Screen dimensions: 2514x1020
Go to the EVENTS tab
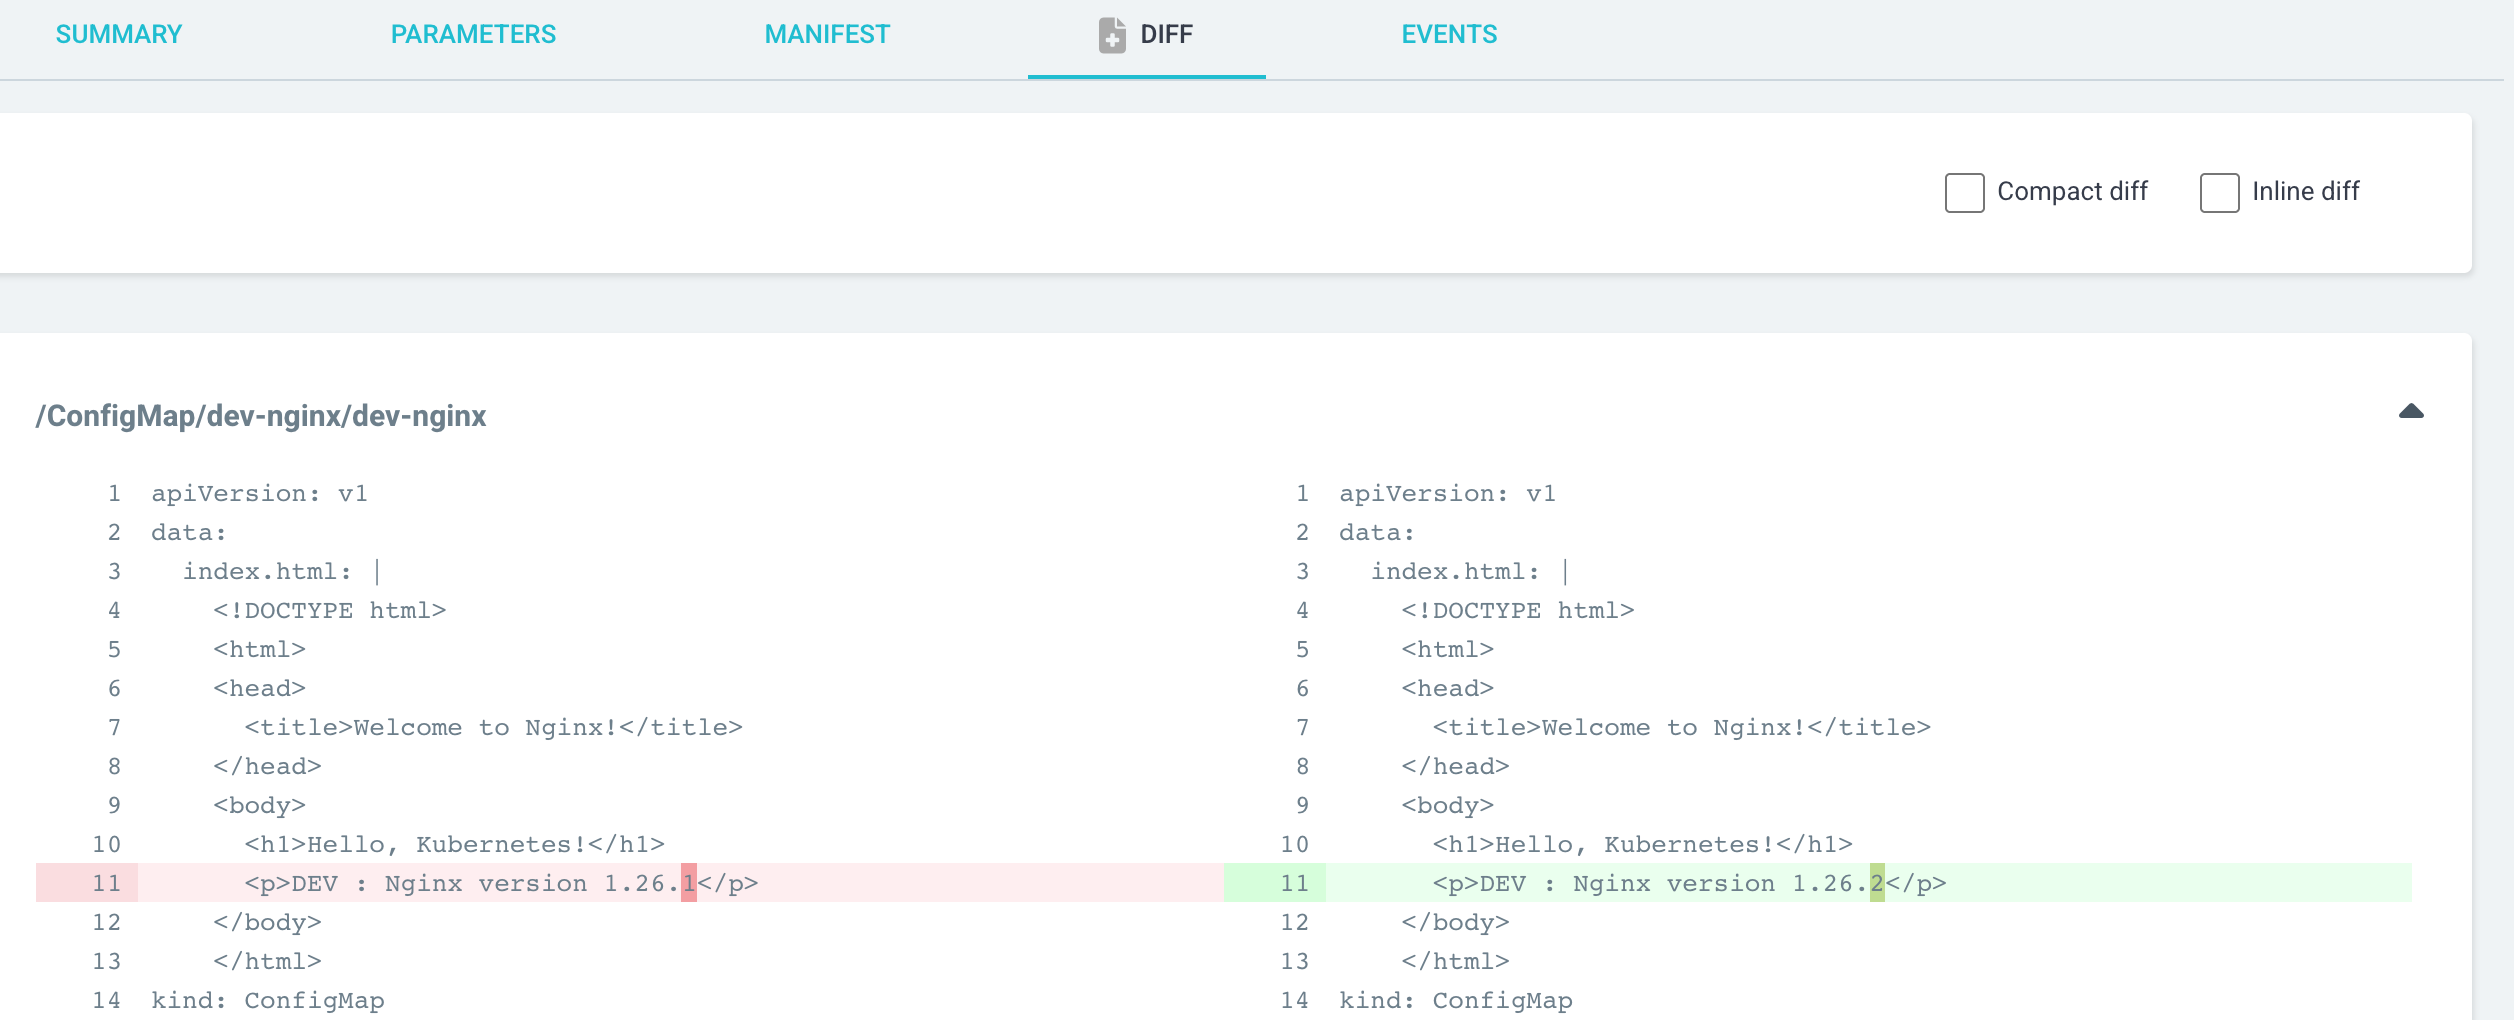[1449, 35]
